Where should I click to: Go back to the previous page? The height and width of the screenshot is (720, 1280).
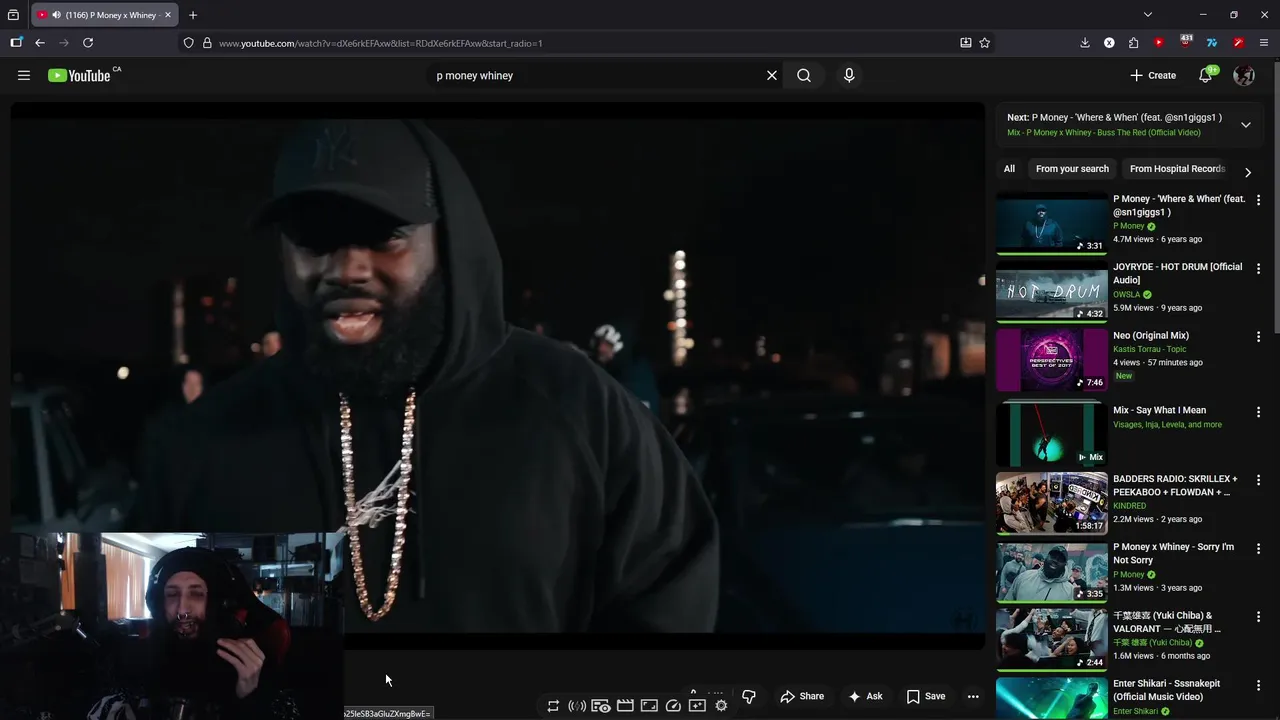pos(40,43)
